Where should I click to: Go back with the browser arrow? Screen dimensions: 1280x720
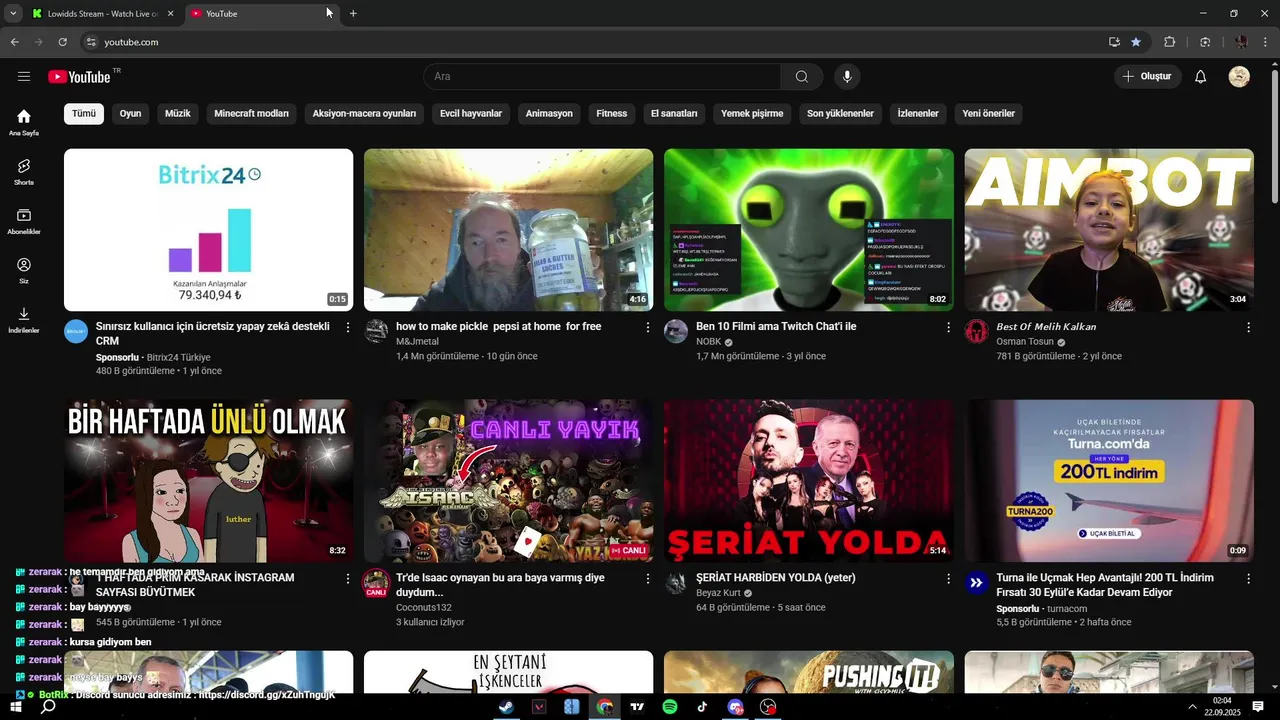pyautogui.click(x=14, y=42)
